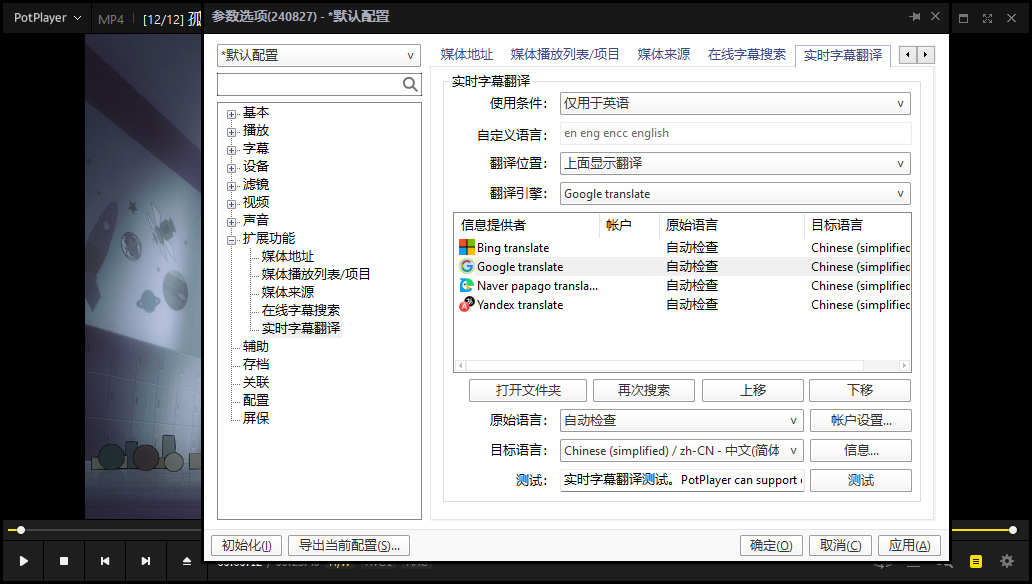Switch to the 在线字幕搜索 tab
Viewport: 1032px width, 584px height.
coord(746,55)
